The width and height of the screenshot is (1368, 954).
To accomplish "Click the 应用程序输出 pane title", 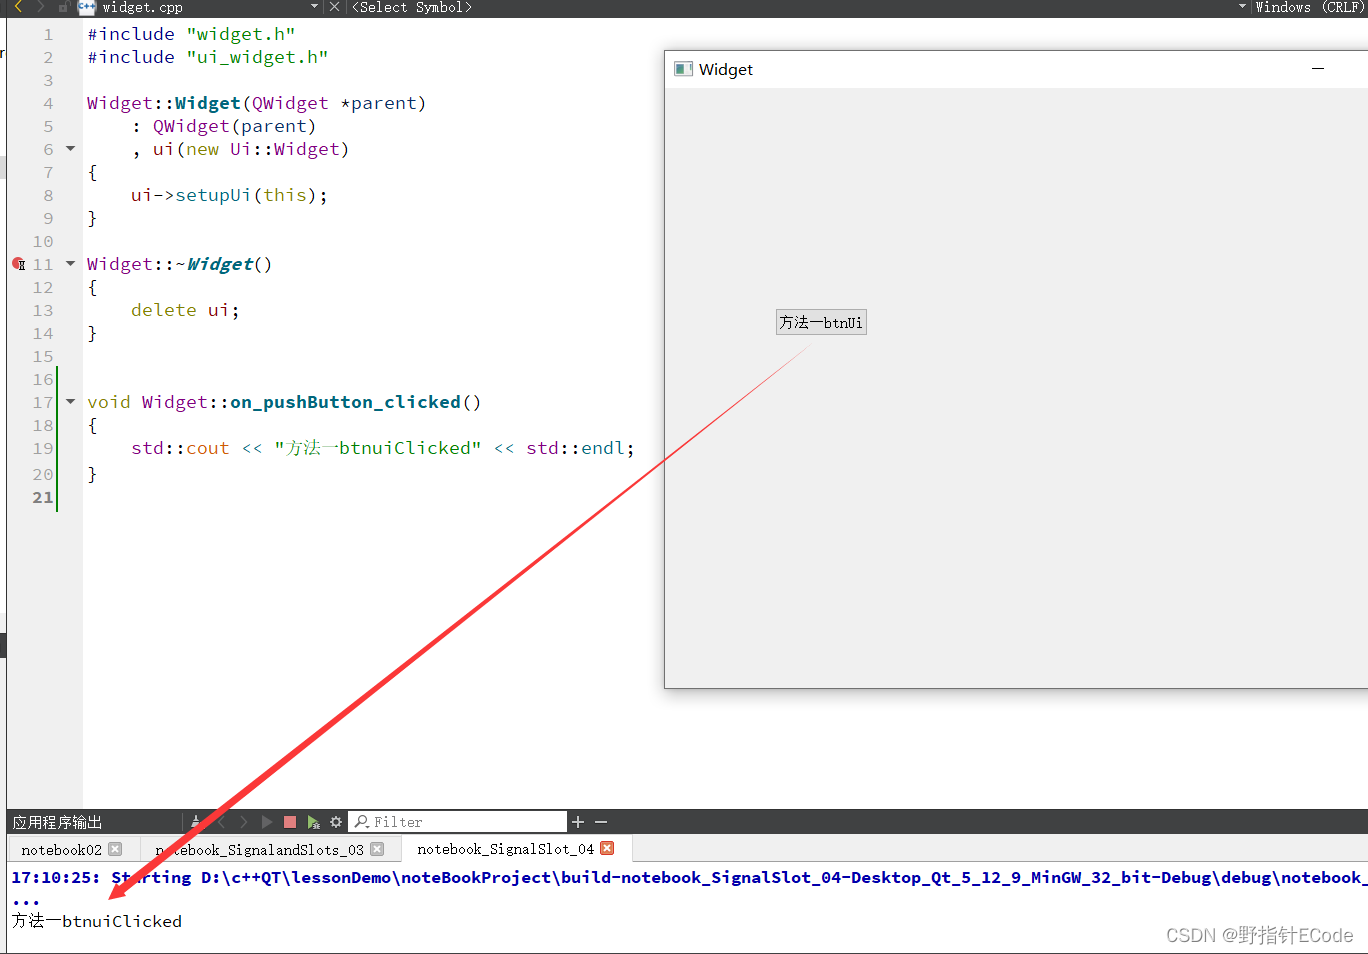I will 57,822.
